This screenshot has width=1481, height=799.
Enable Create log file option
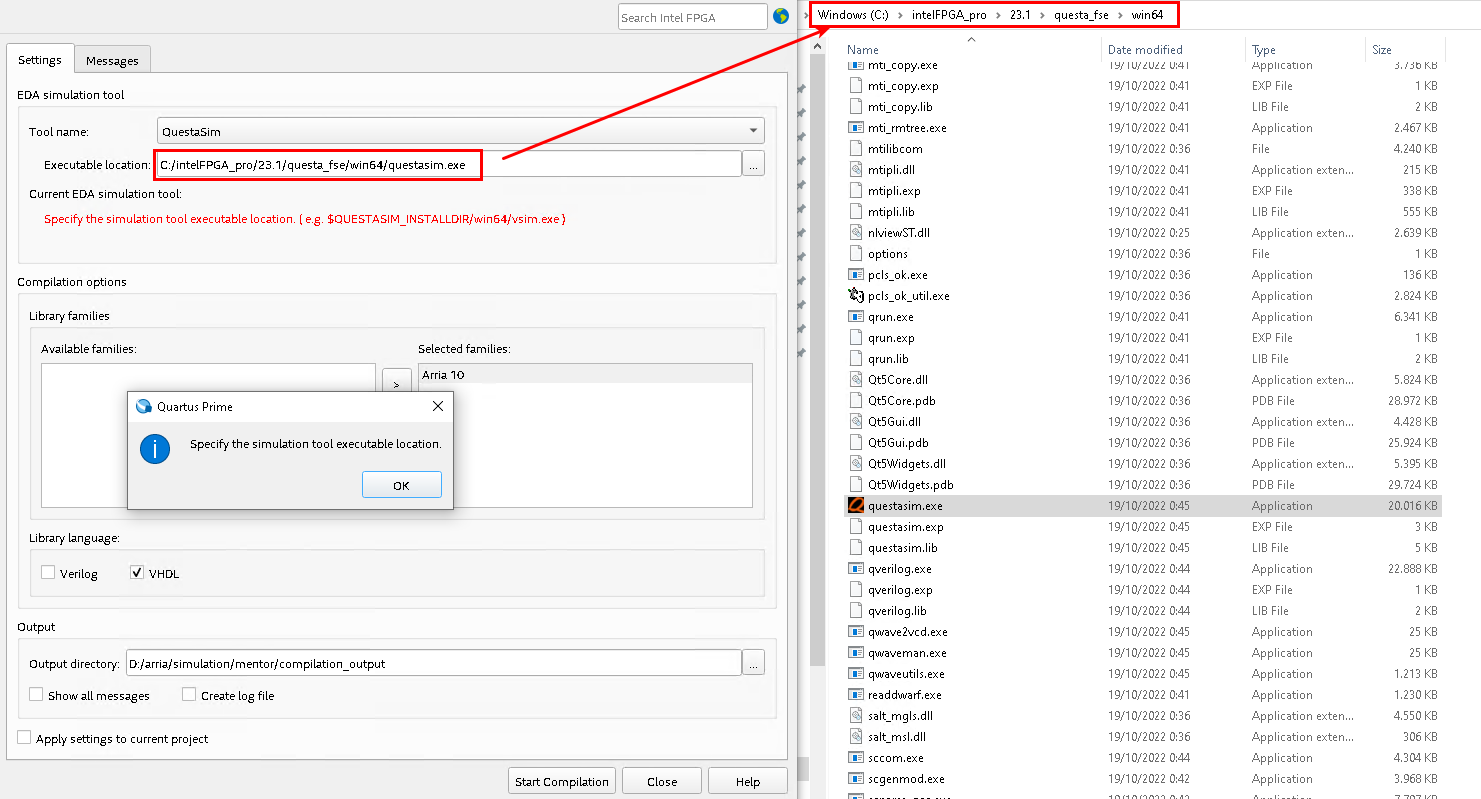pyautogui.click(x=189, y=695)
